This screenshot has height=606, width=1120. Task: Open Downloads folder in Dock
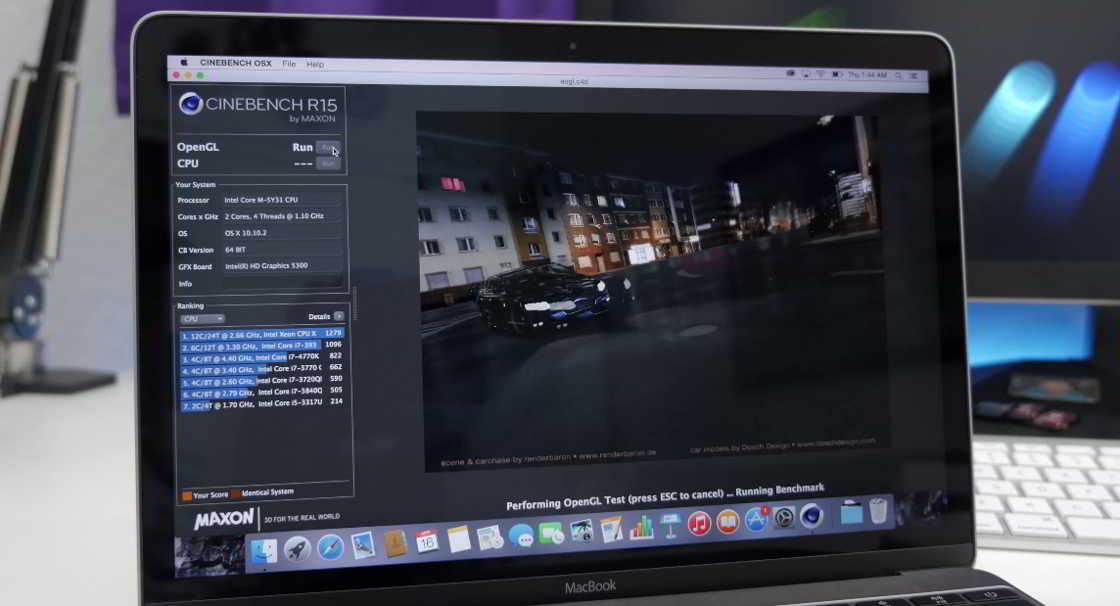(x=851, y=512)
